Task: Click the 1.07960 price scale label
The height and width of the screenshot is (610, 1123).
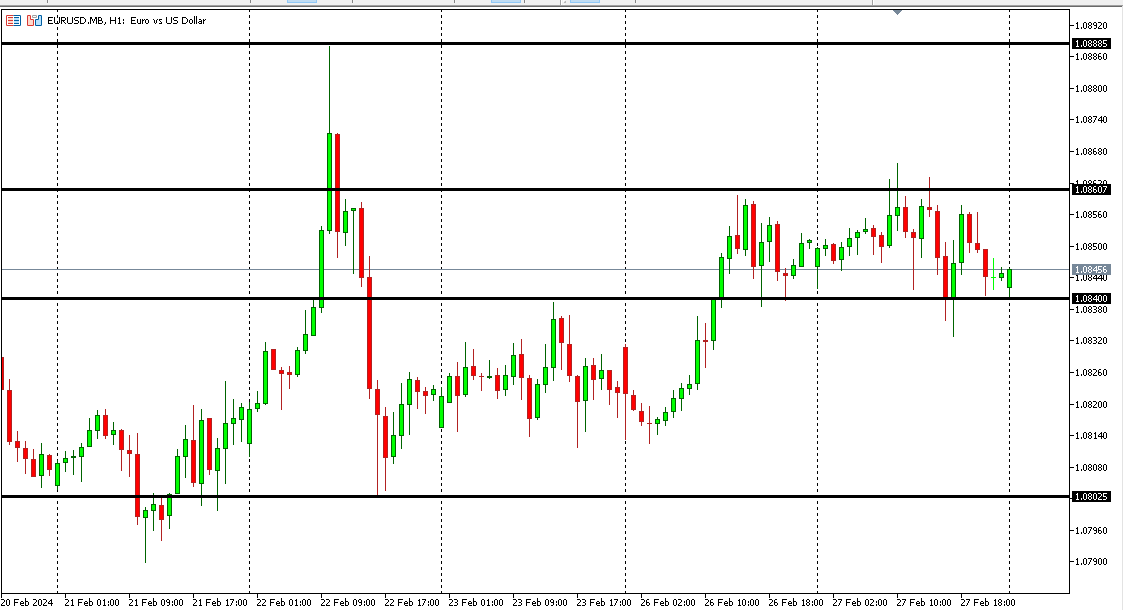Action: [1091, 531]
